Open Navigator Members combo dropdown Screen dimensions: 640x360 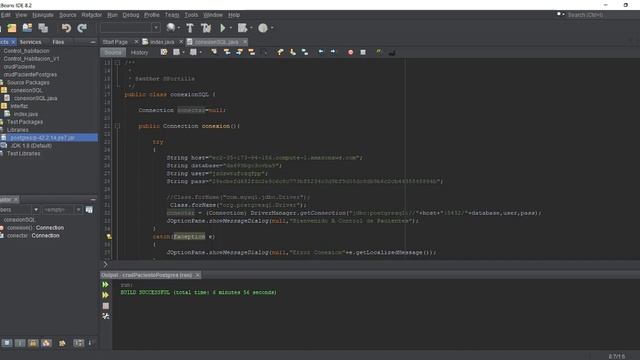click(x=36, y=210)
